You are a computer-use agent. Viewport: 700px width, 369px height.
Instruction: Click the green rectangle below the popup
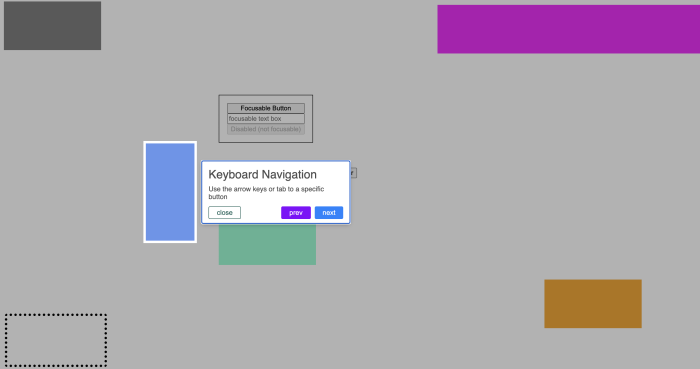coord(267,245)
